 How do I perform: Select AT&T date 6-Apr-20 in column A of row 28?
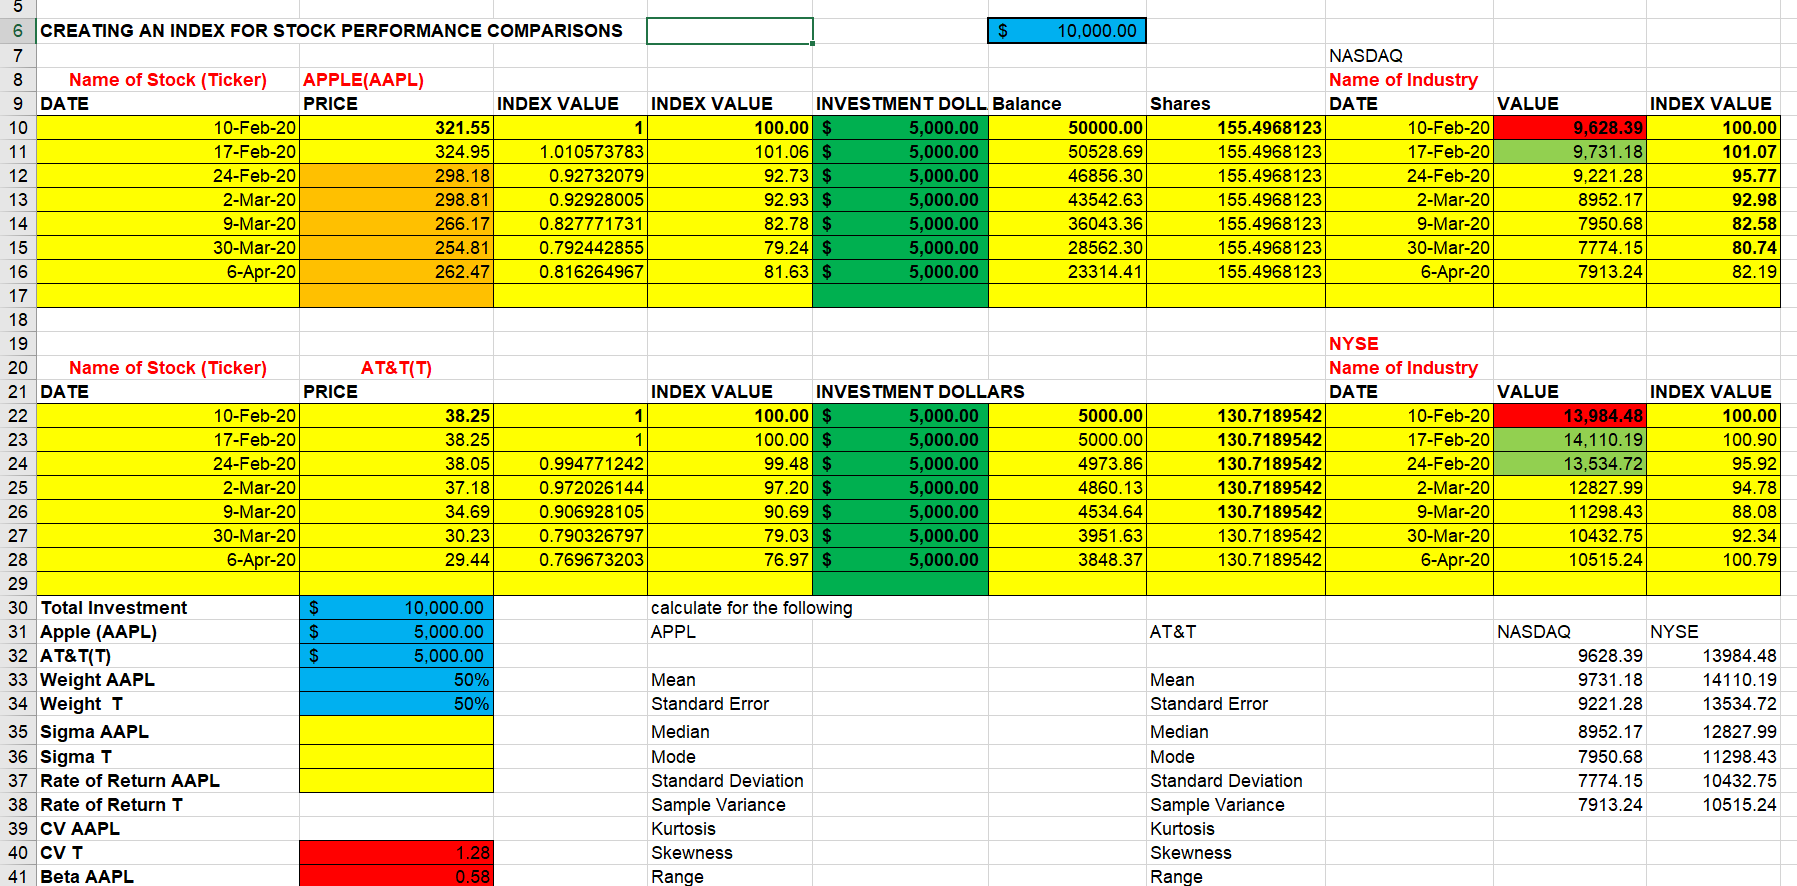coord(168,560)
